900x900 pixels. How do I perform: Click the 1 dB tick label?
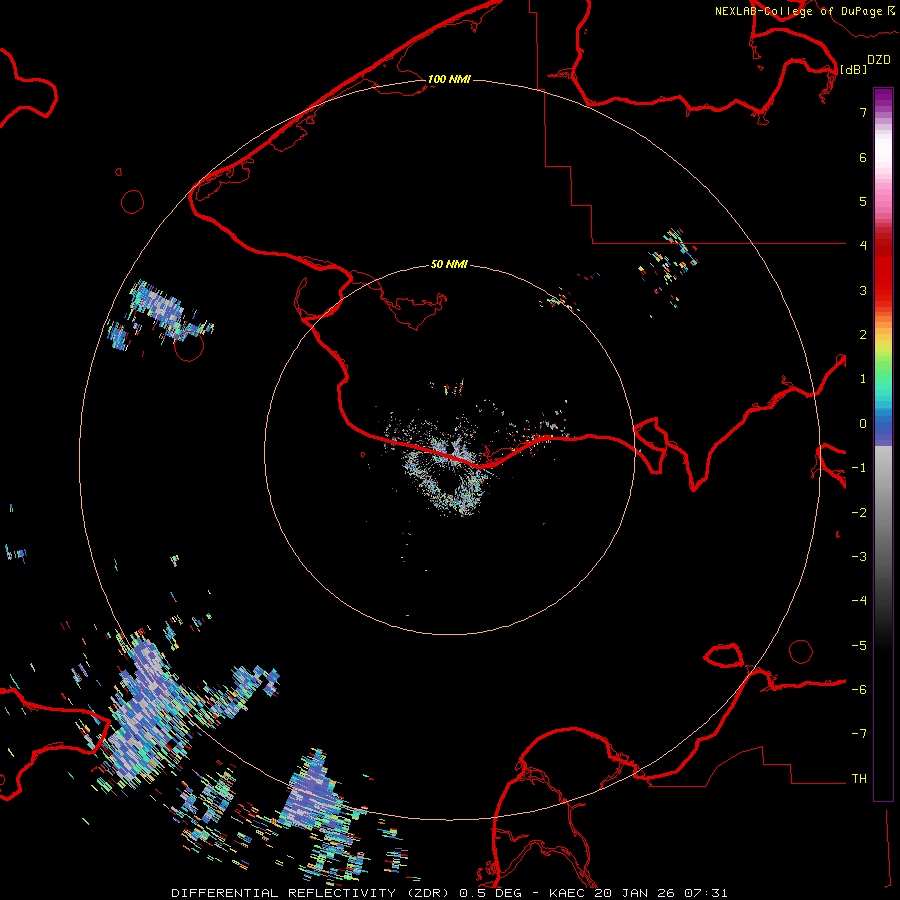(x=863, y=379)
